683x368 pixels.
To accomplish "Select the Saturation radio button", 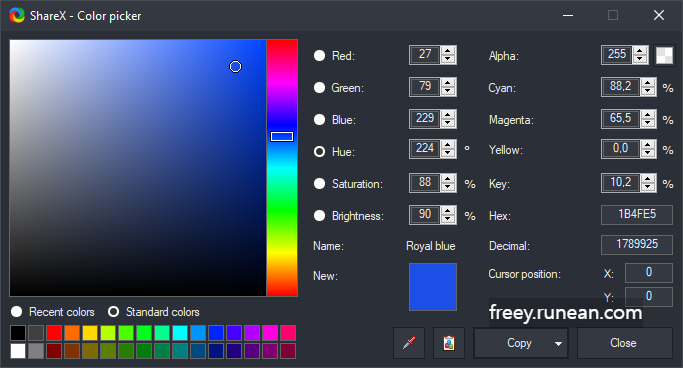I will click(319, 183).
